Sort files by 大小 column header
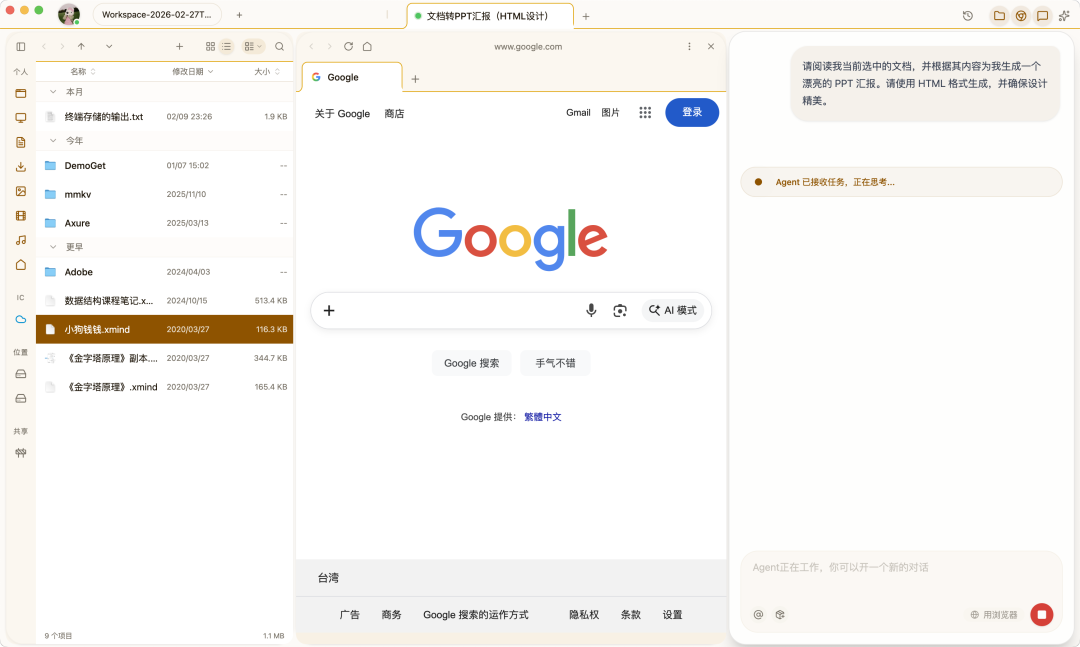This screenshot has width=1080, height=647. 267,72
